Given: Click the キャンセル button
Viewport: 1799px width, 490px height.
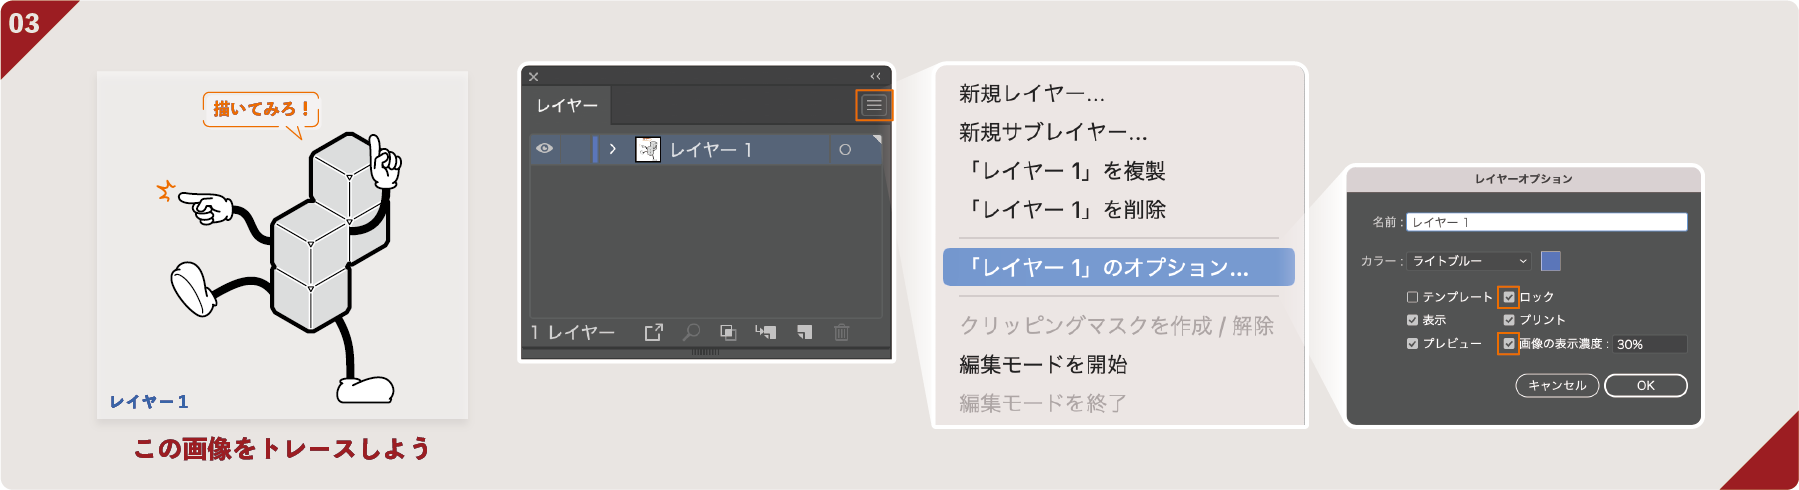Looking at the screenshot, I should point(1557,386).
